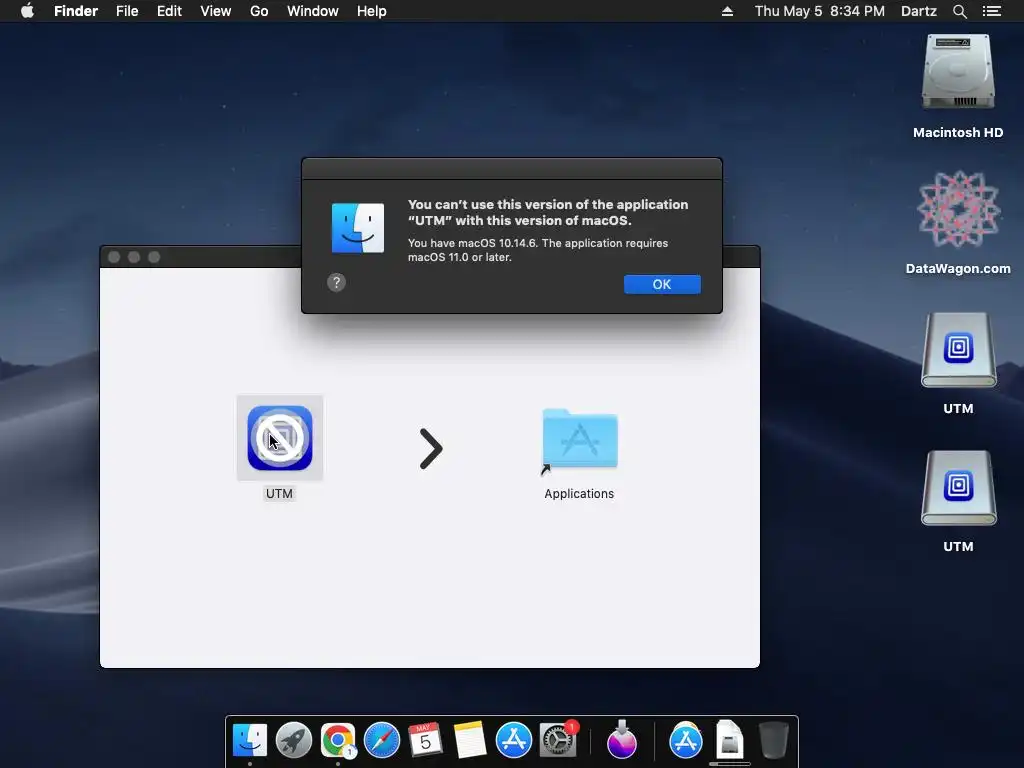Select the Macintosh HD desktop drive
Viewport: 1024px width, 768px height.
pos(958,72)
